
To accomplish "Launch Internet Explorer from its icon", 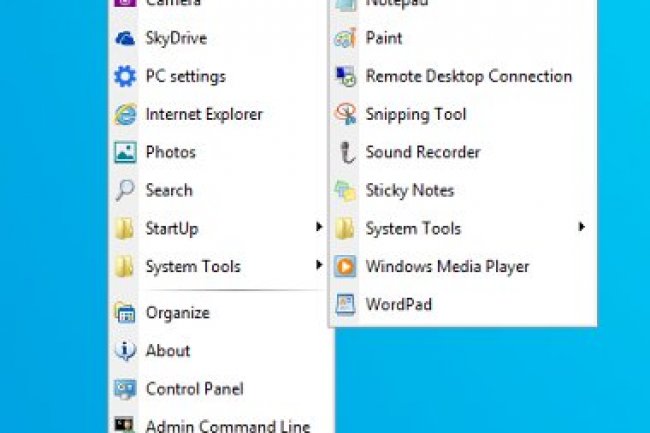I will pyautogui.click(x=125, y=114).
